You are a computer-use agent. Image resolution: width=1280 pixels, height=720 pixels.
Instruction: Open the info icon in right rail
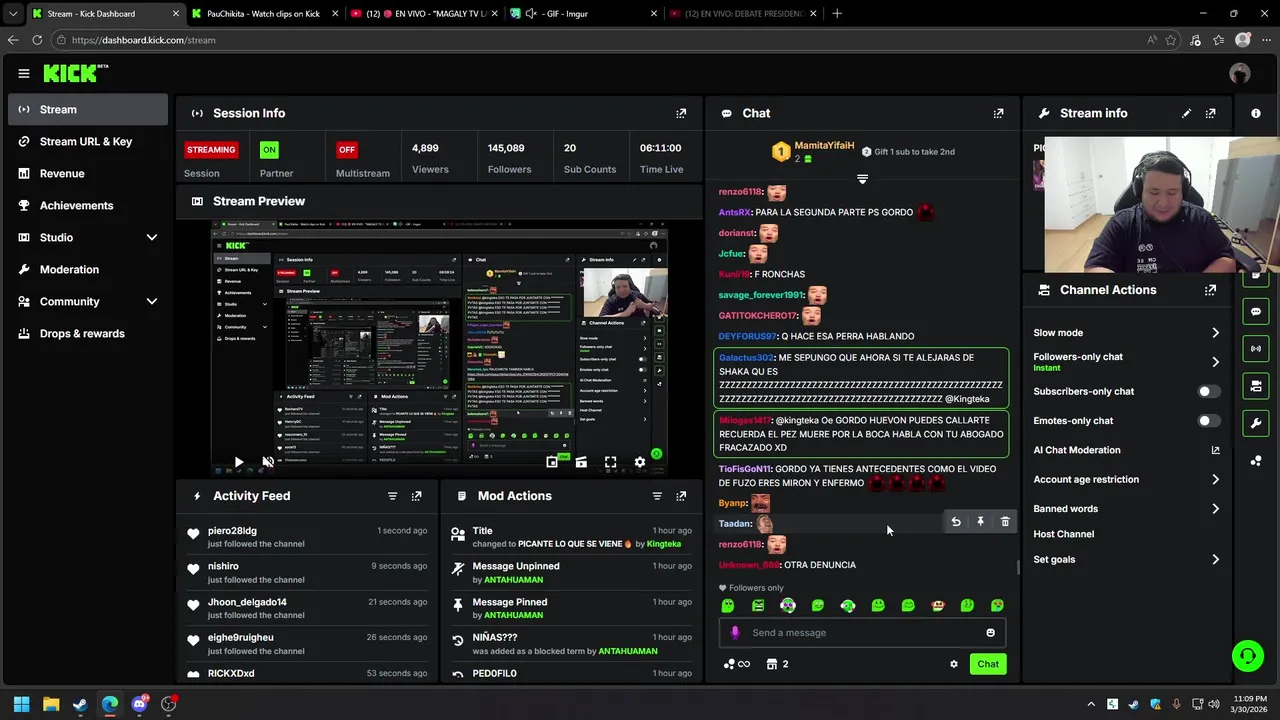pos(1256,113)
